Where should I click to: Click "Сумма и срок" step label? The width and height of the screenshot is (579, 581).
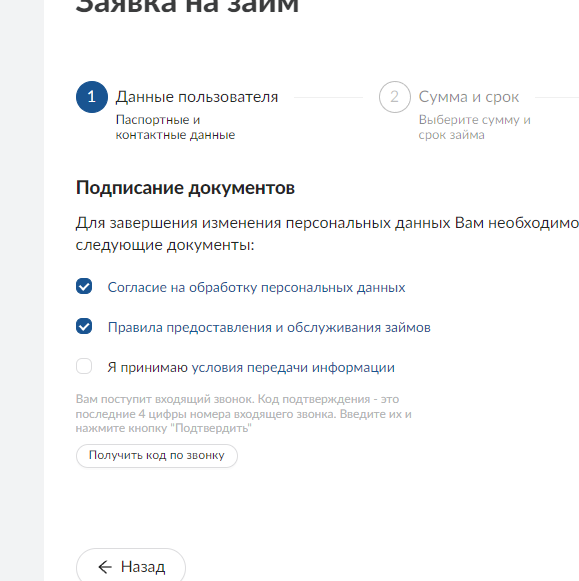click(469, 97)
